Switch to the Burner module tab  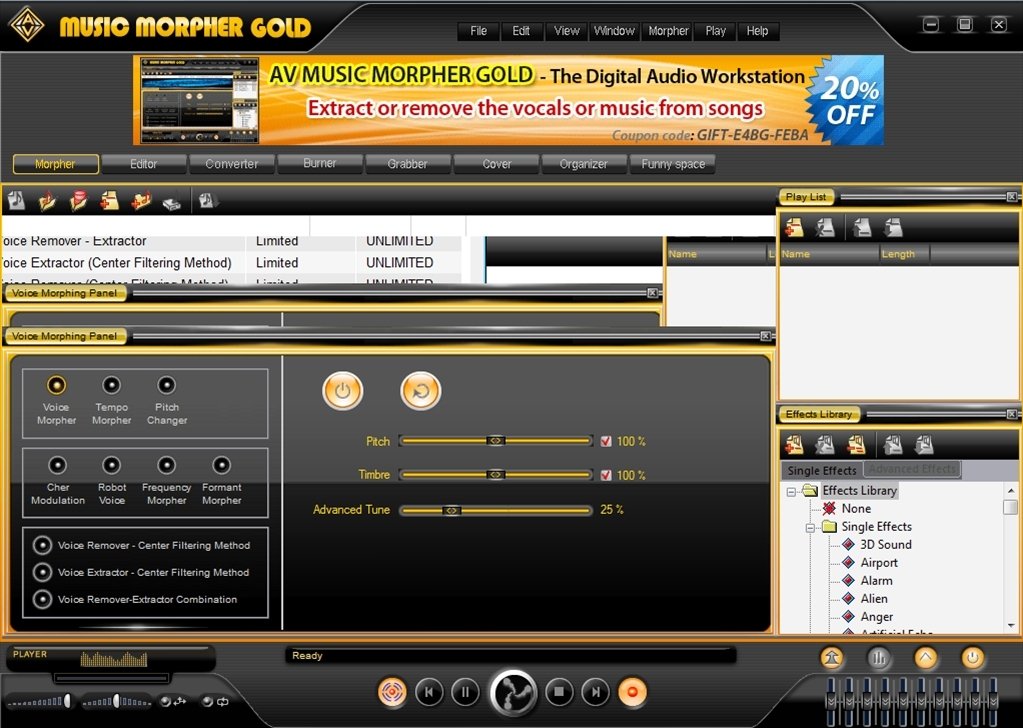pos(320,163)
